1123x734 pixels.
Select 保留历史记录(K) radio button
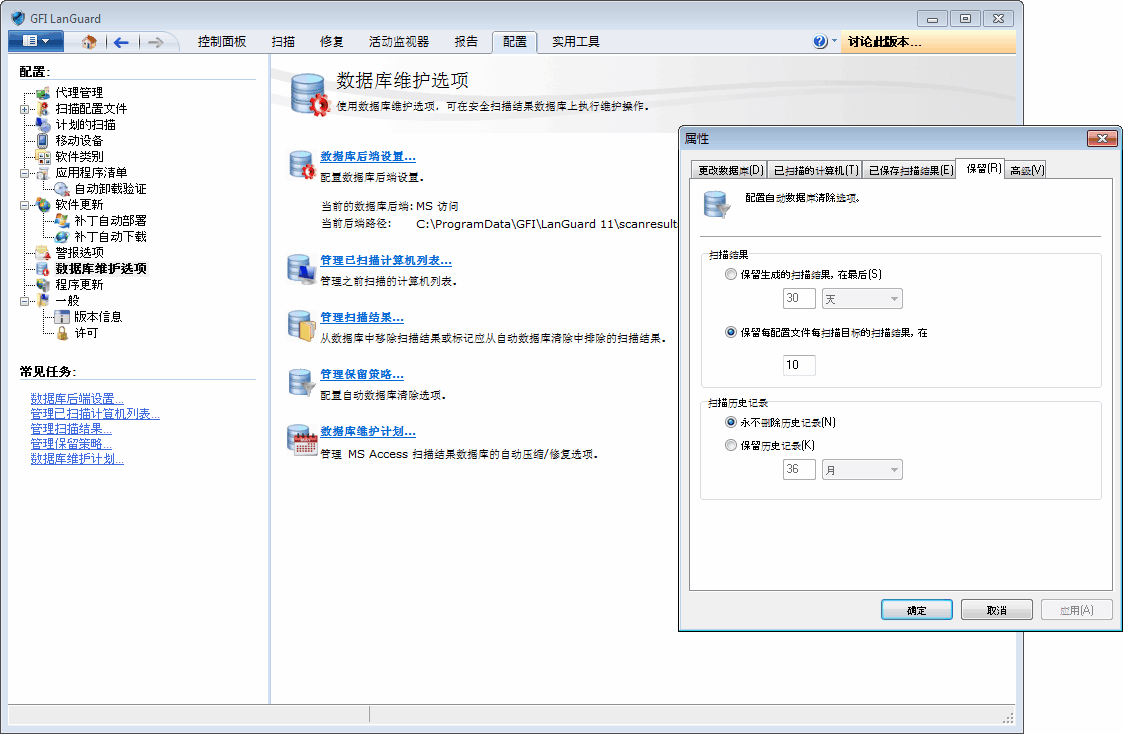731,445
